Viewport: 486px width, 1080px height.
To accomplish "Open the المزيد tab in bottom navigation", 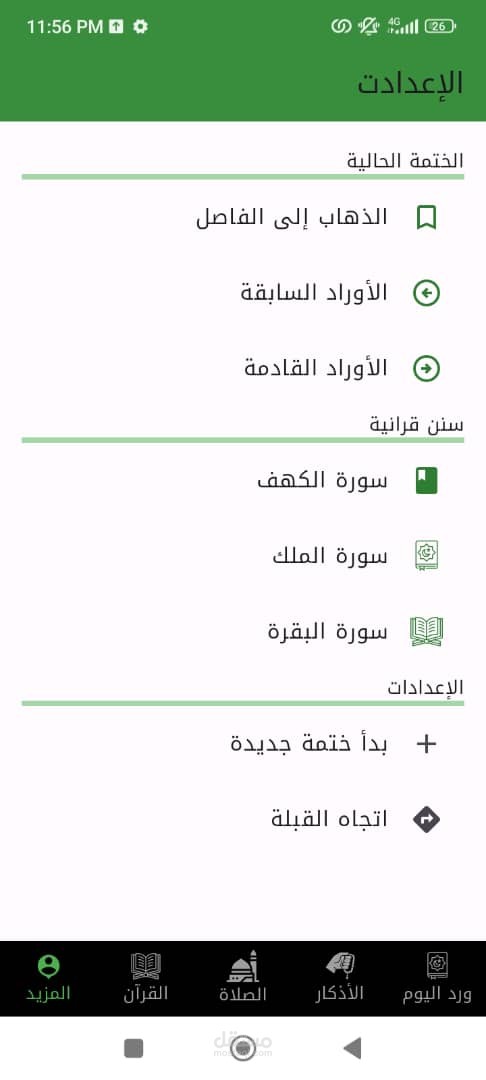I will (x=48, y=978).
